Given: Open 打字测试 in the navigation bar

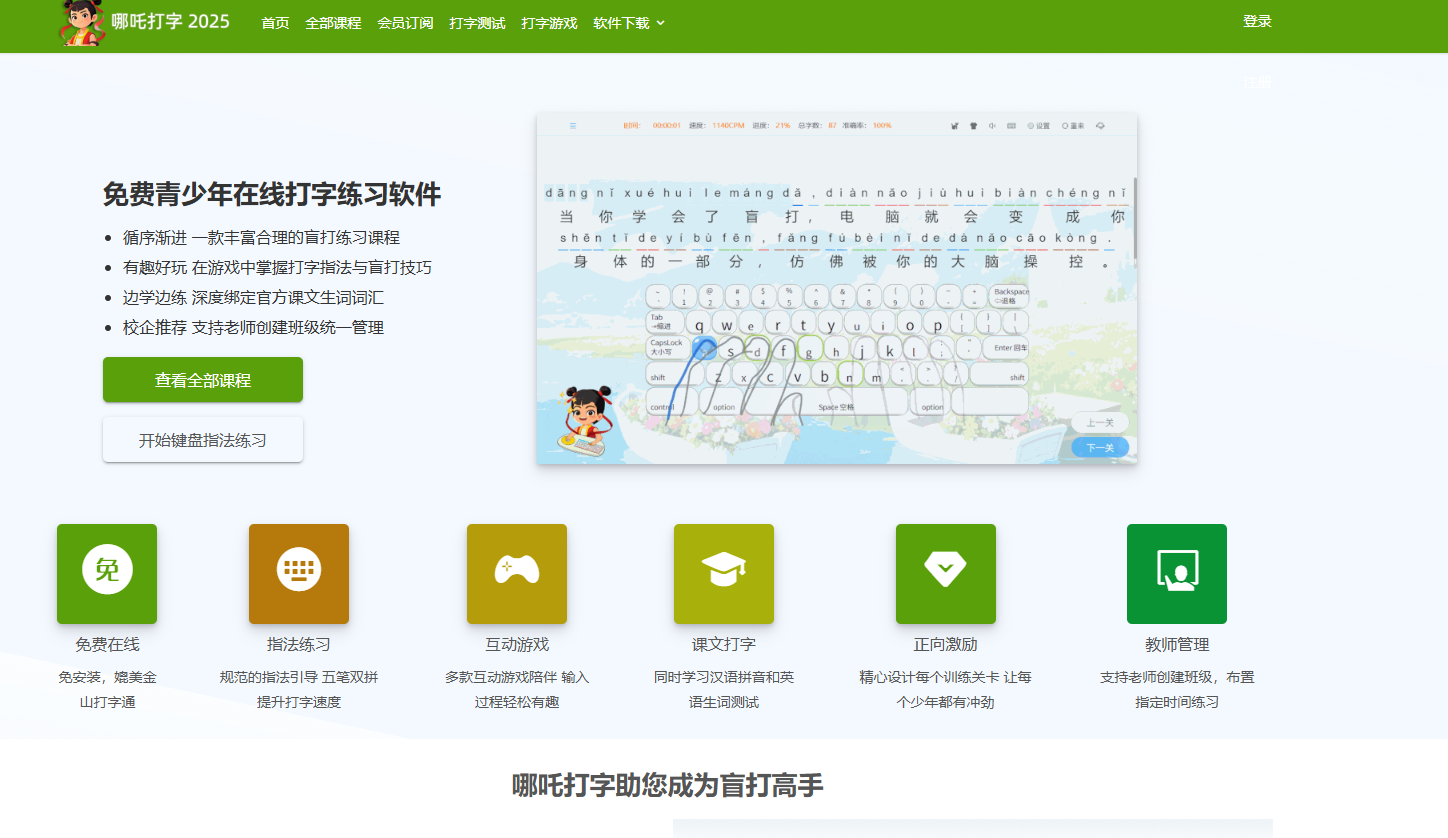Looking at the screenshot, I should (477, 23).
